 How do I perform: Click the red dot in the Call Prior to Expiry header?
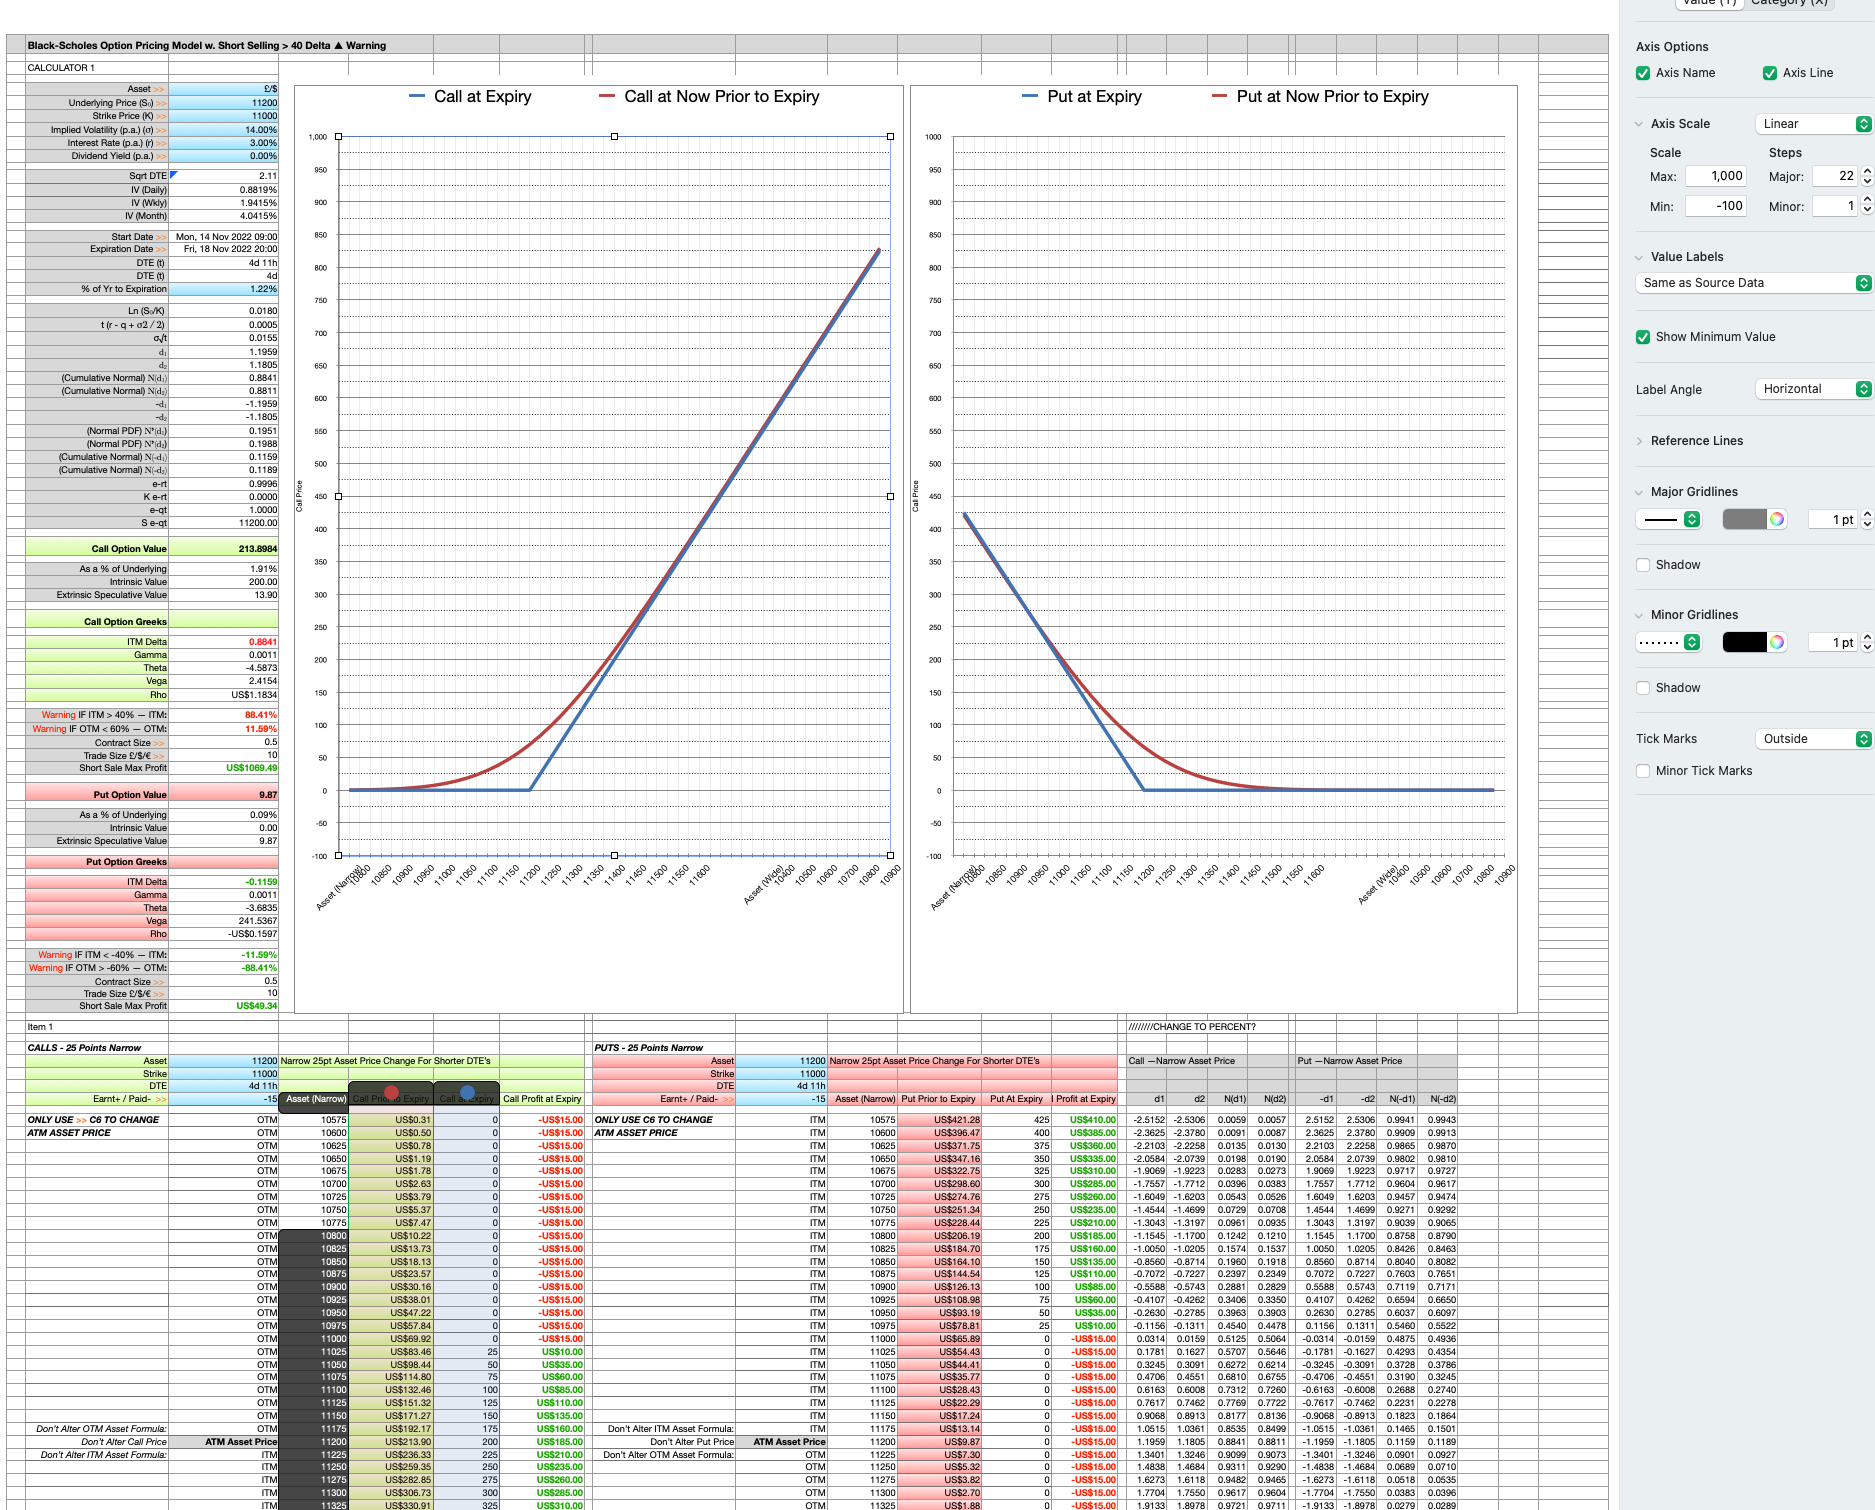392,1092
